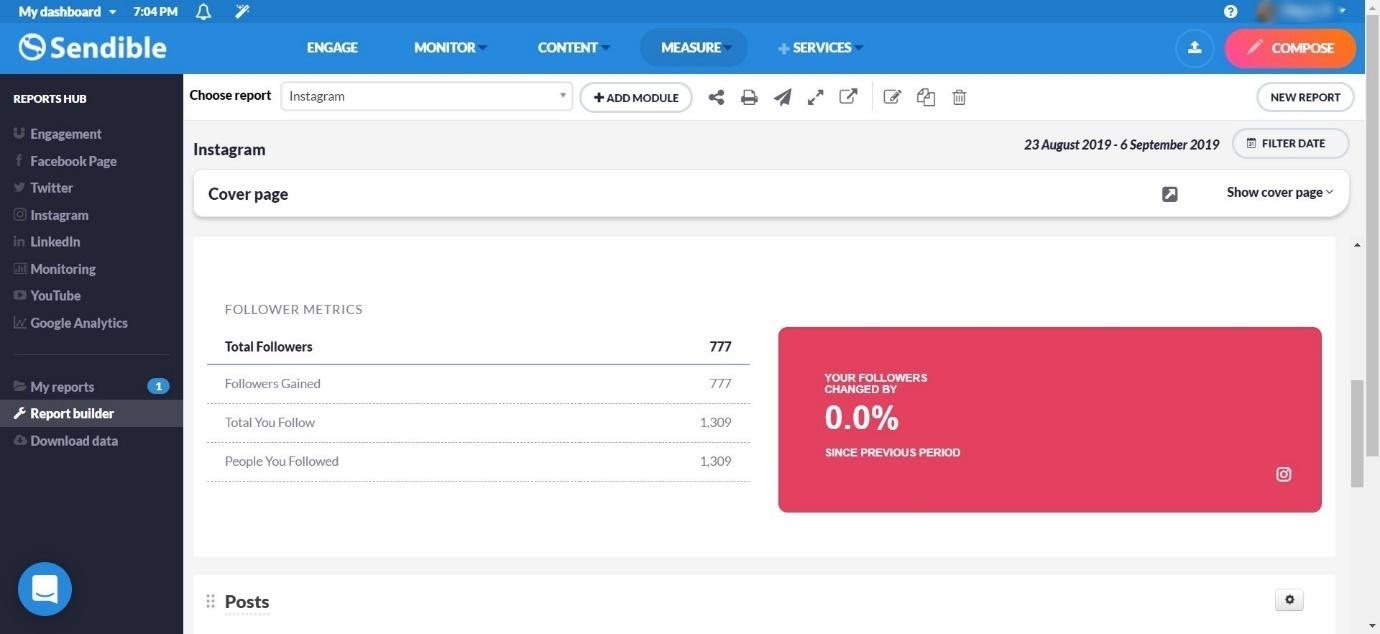Open the Measure menu
This screenshot has width=1380, height=634.
694,47
